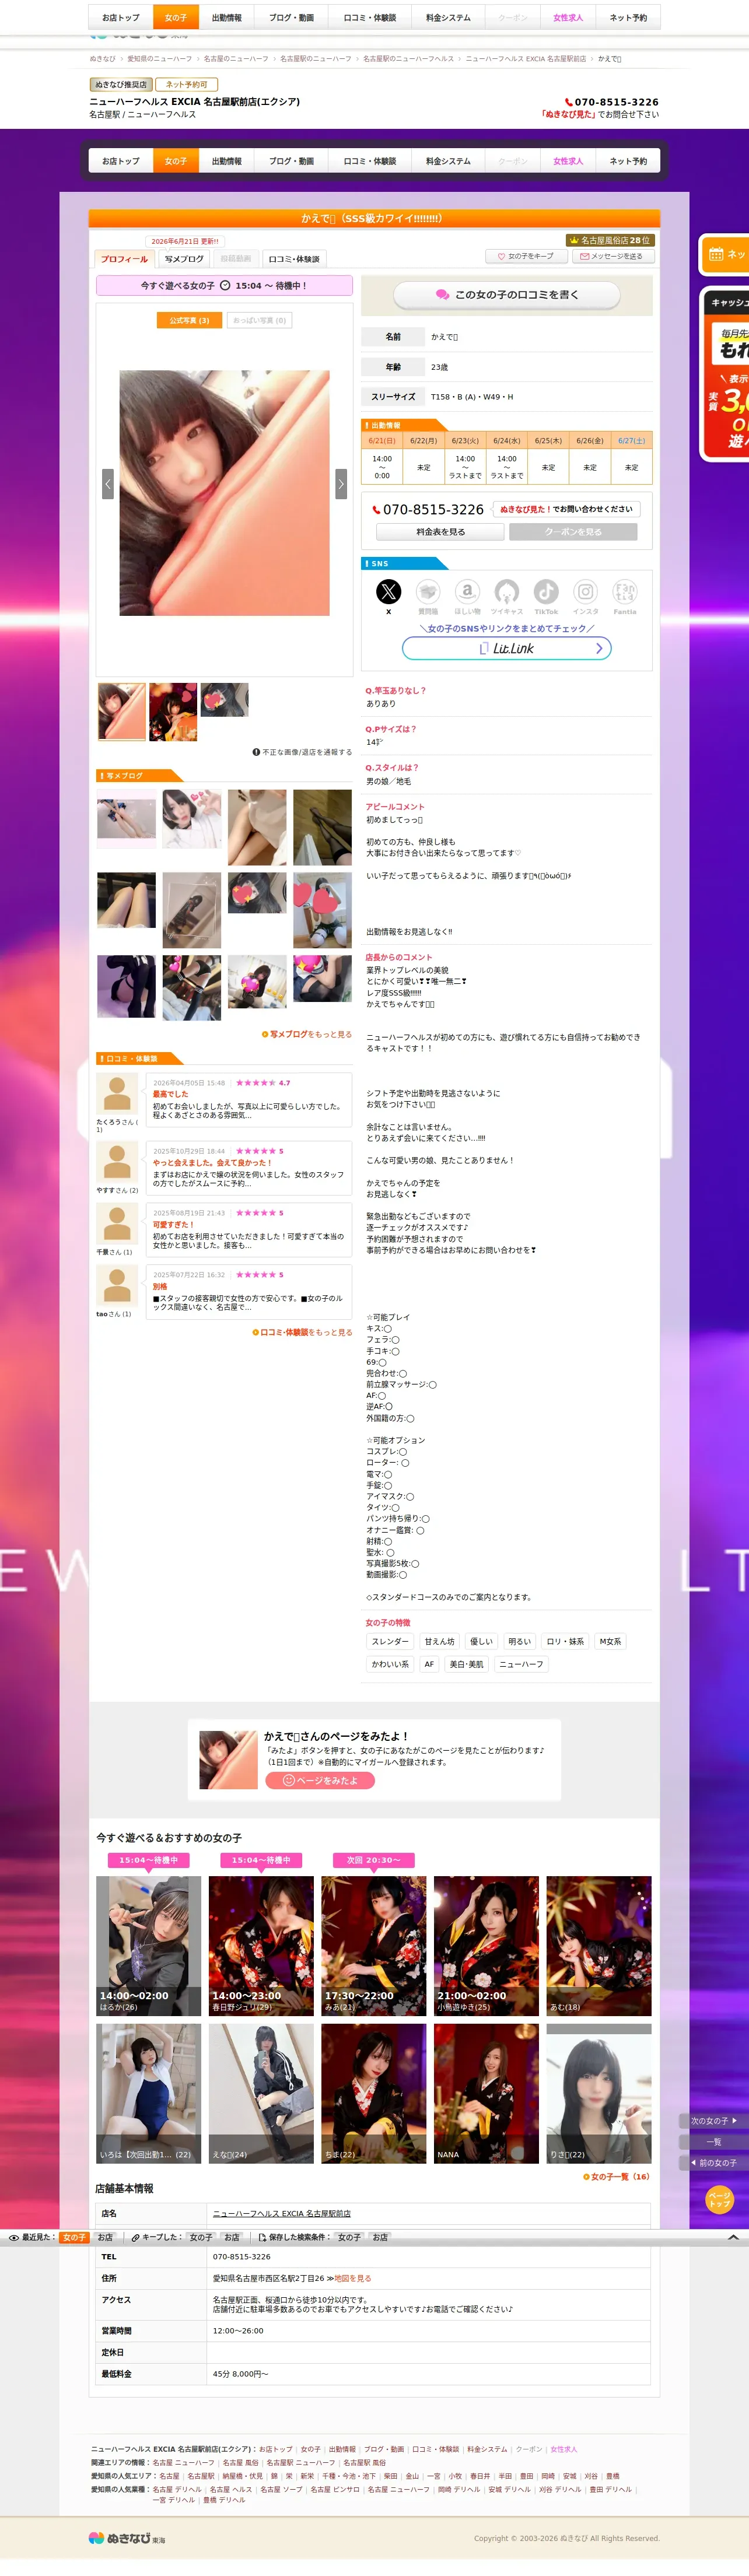Open the Lit.Link button
This screenshot has width=749, height=2576.
(x=507, y=648)
